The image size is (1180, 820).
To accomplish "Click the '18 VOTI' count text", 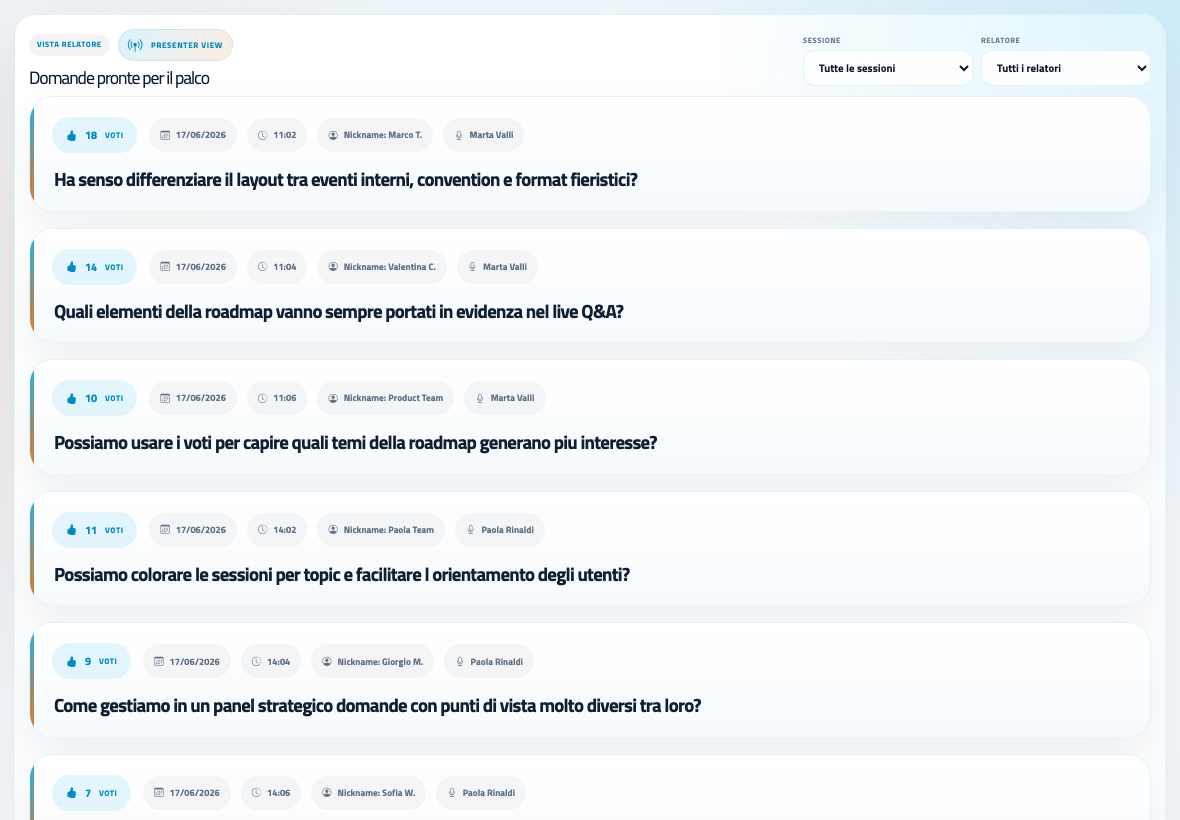I will coord(104,135).
